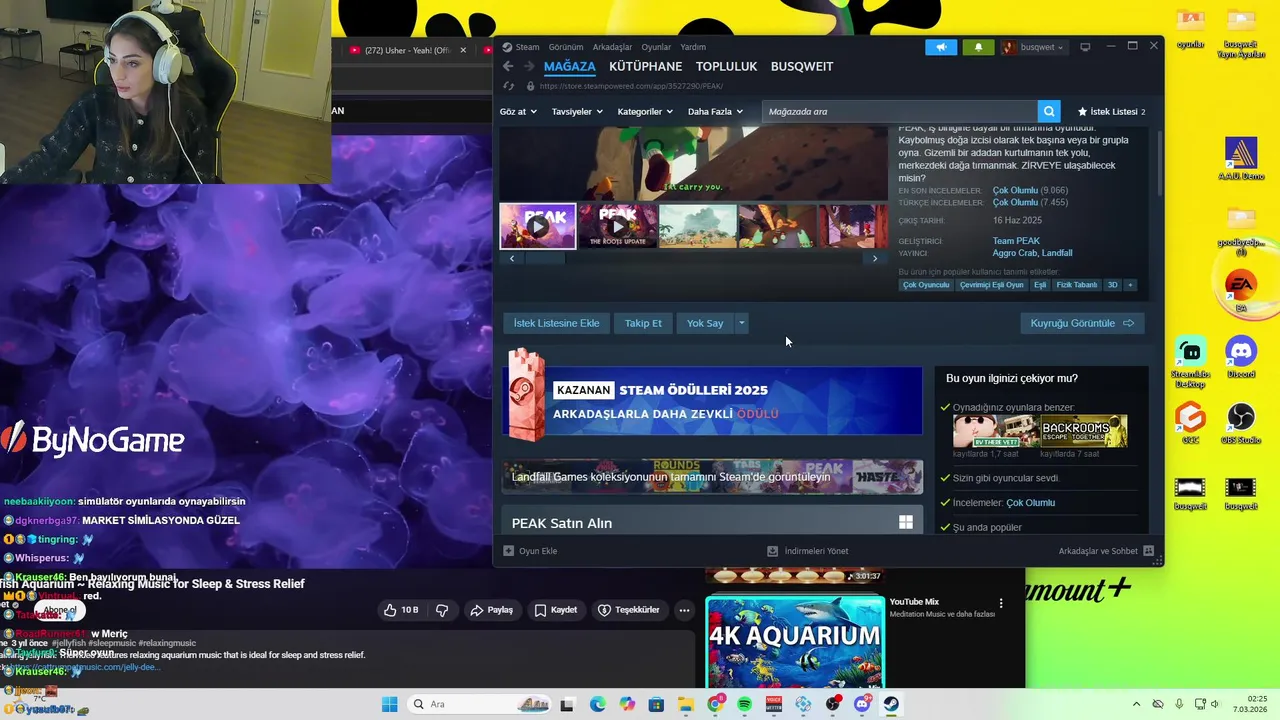Viewport: 1280px width, 720px height.
Task: Click the Mağazada ara search field
Action: tap(900, 111)
